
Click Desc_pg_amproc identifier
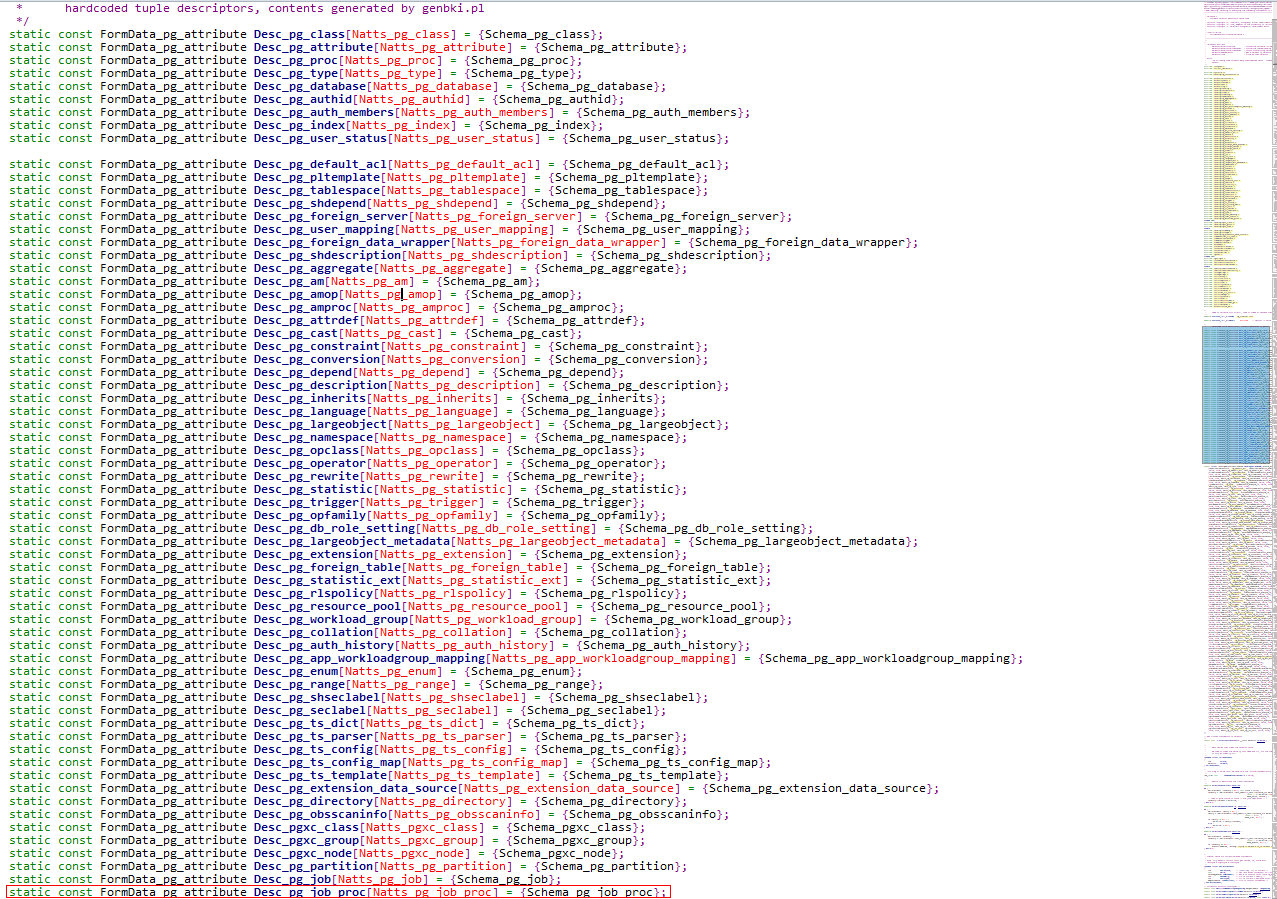(303, 307)
